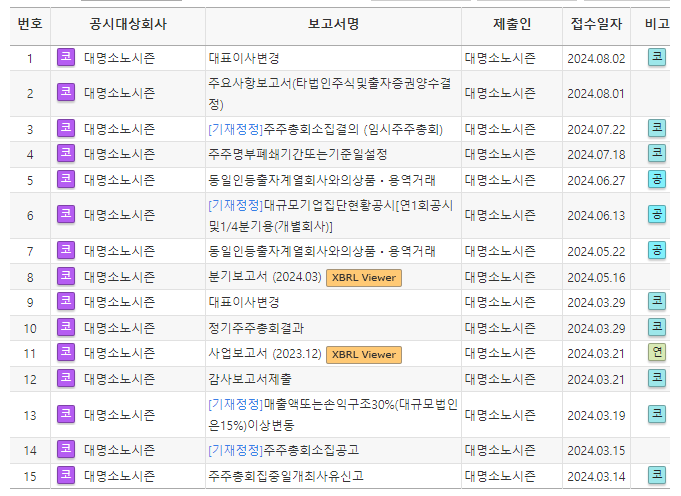Click the 접수일자 column header
Image resolution: width=681 pixels, height=496 pixels.
pos(596,23)
